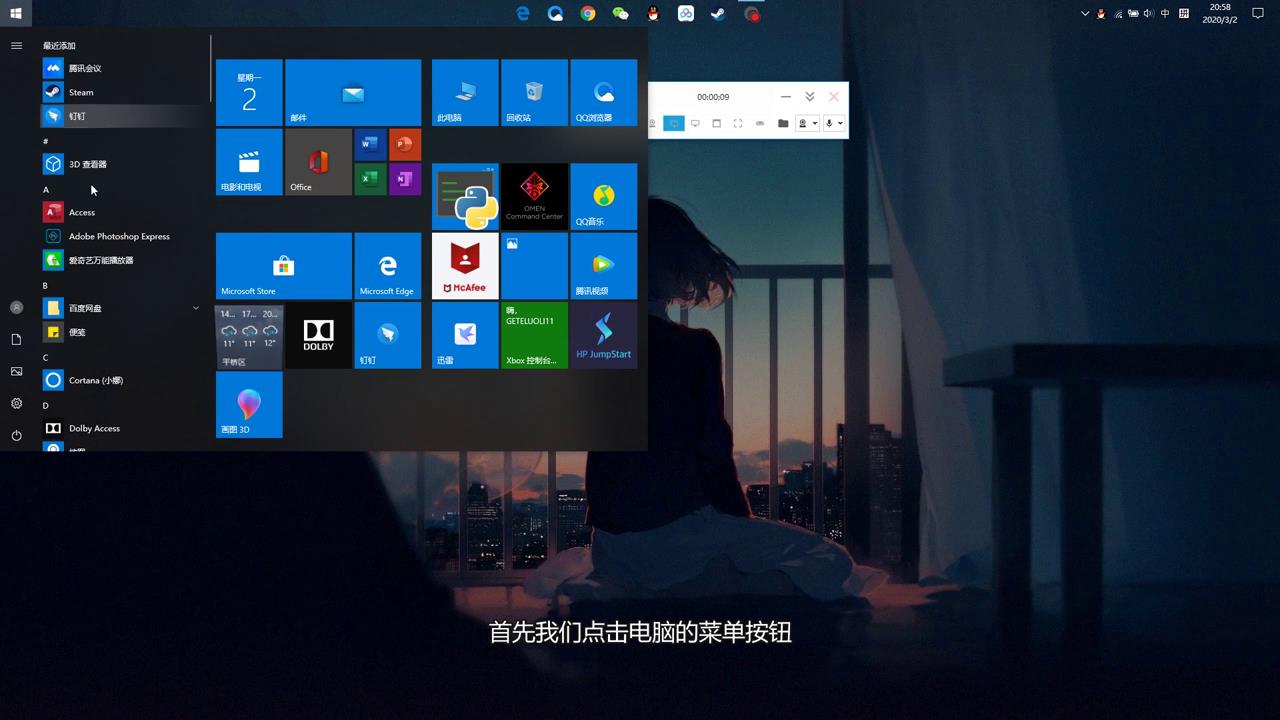Open Tencent Meeting (腾讯会议) in recently added list
1280x720 pixels.
tap(122, 68)
